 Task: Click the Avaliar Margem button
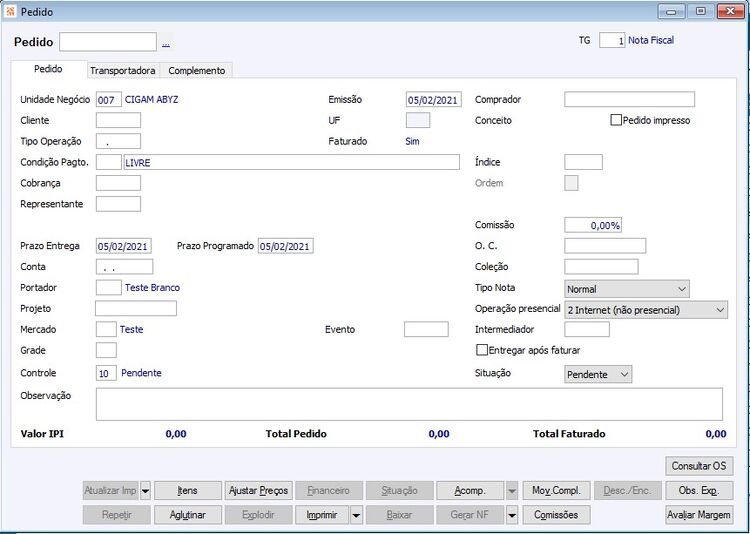pyautogui.click(x=699, y=515)
